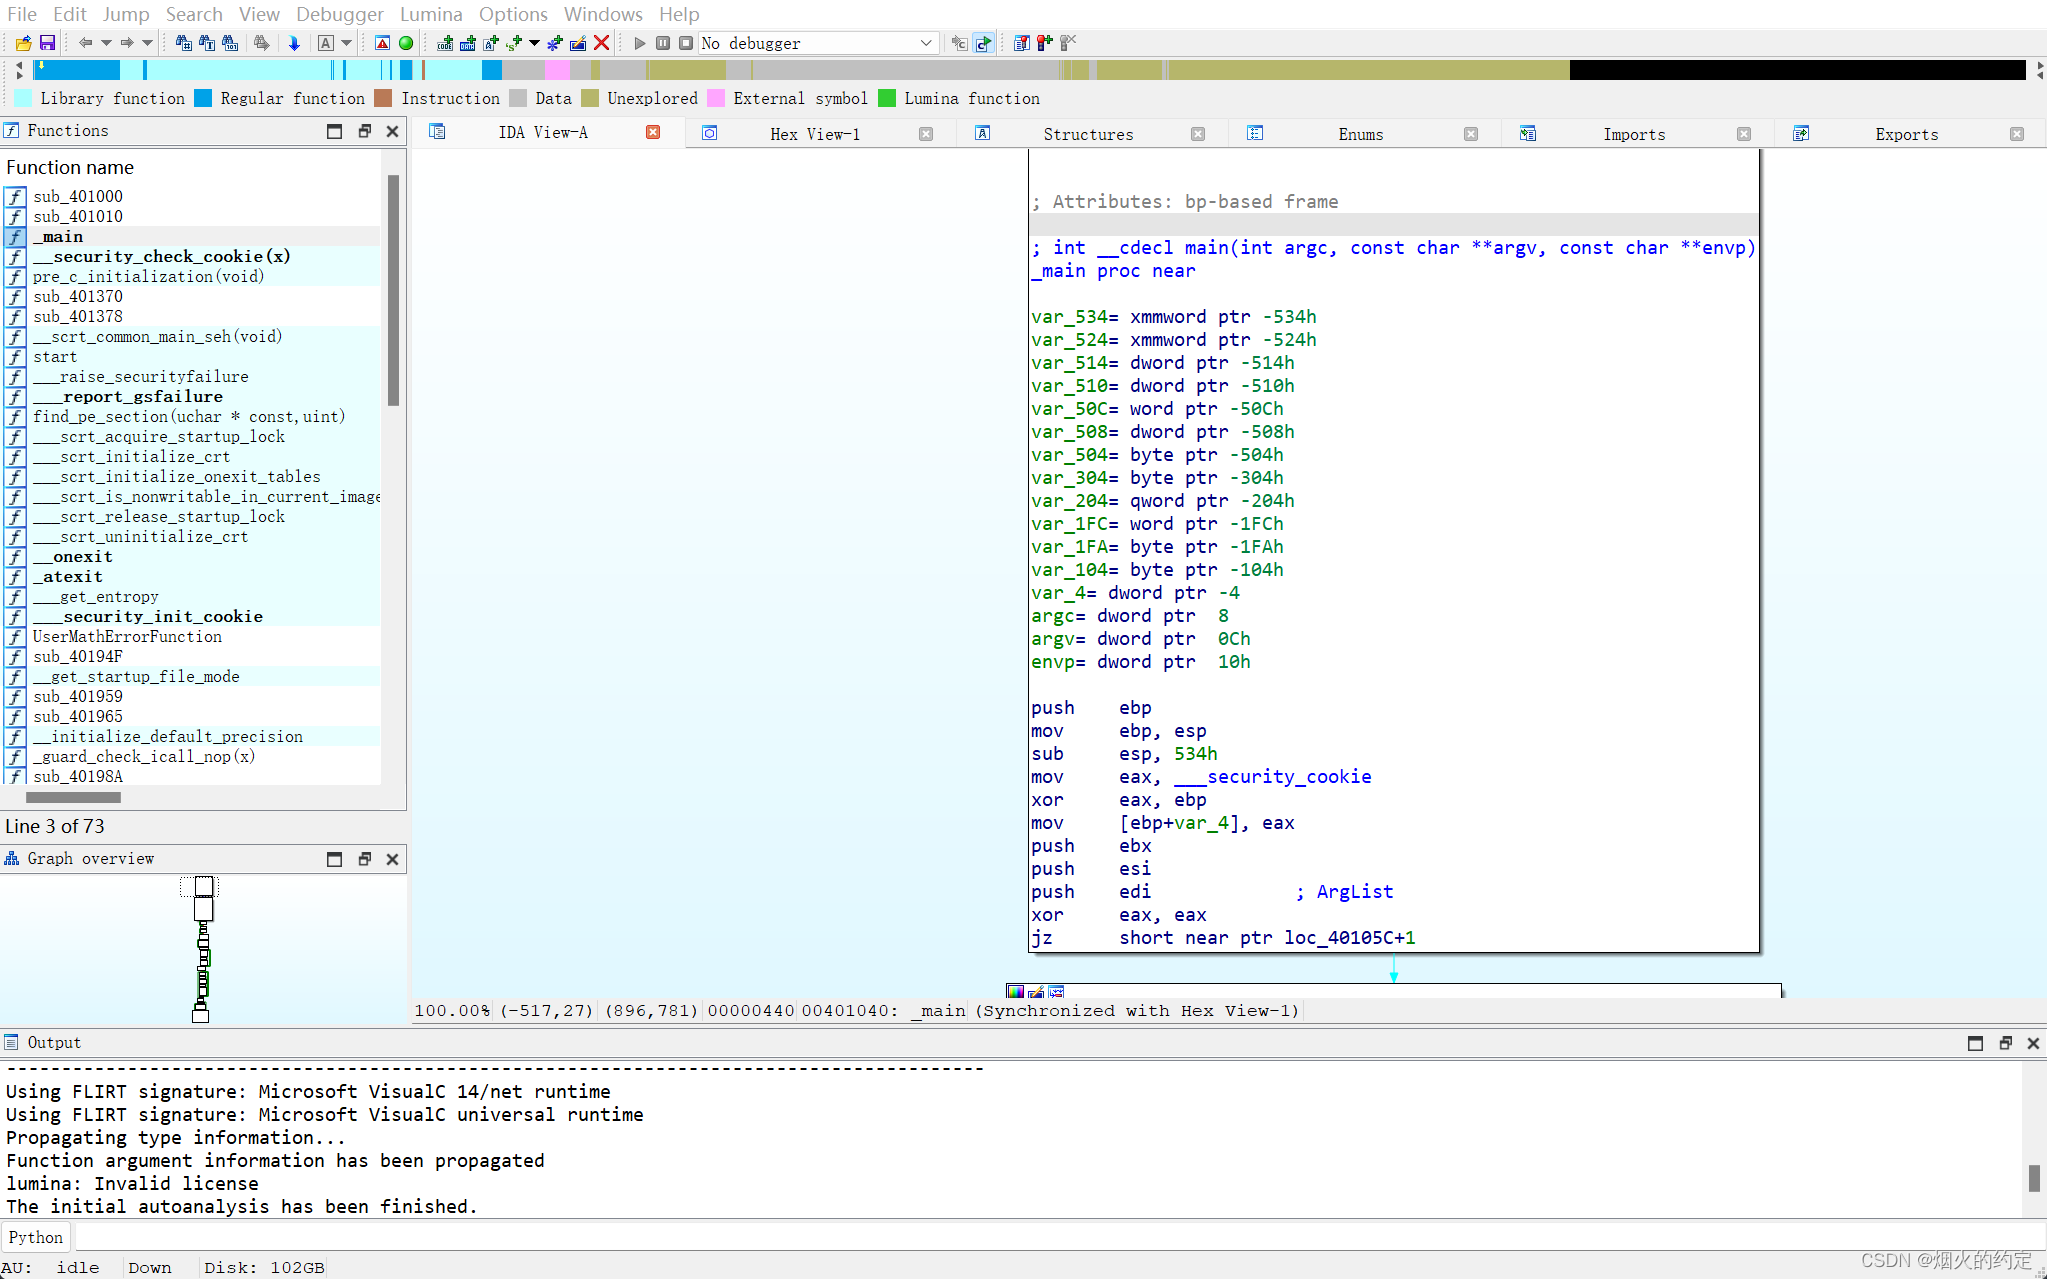The height and width of the screenshot is (1279, 2047).
Task: Click the blue down arrow icon
Action: pyautogui.click(x=294, y=43)
